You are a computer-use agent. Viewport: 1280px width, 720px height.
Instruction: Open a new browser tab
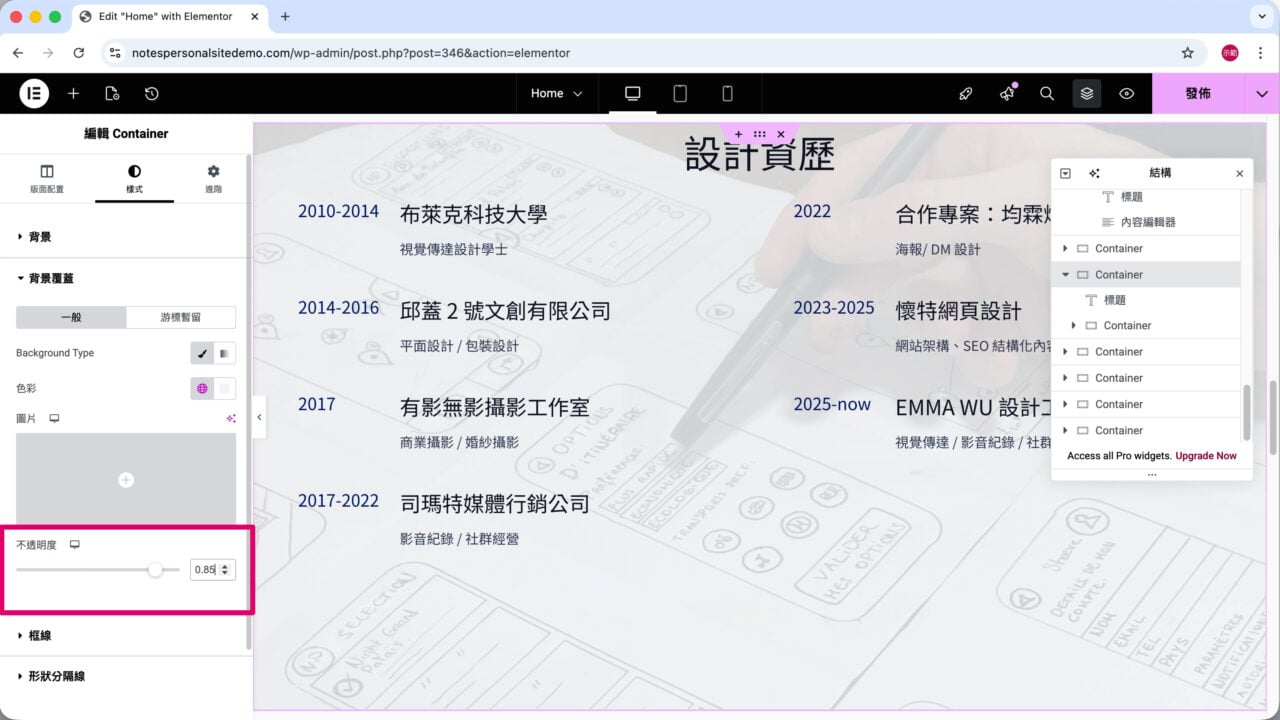[x=285, y=17]
